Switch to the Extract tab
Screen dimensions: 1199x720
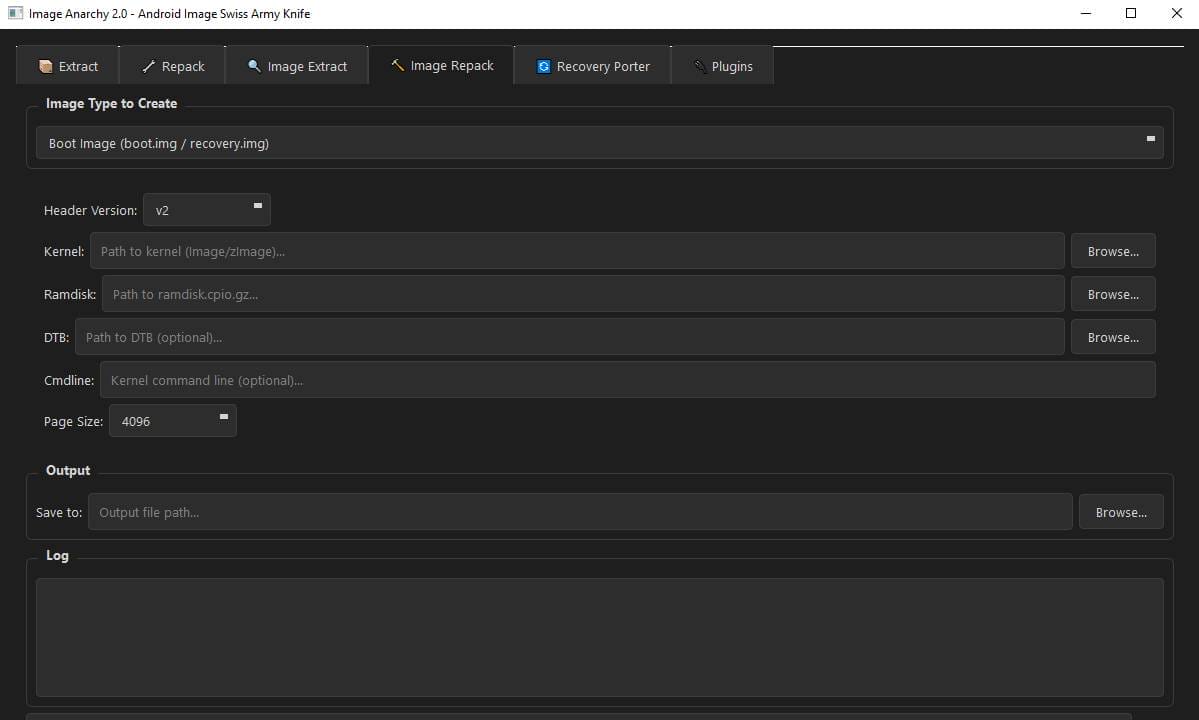(x=67, y=66)
